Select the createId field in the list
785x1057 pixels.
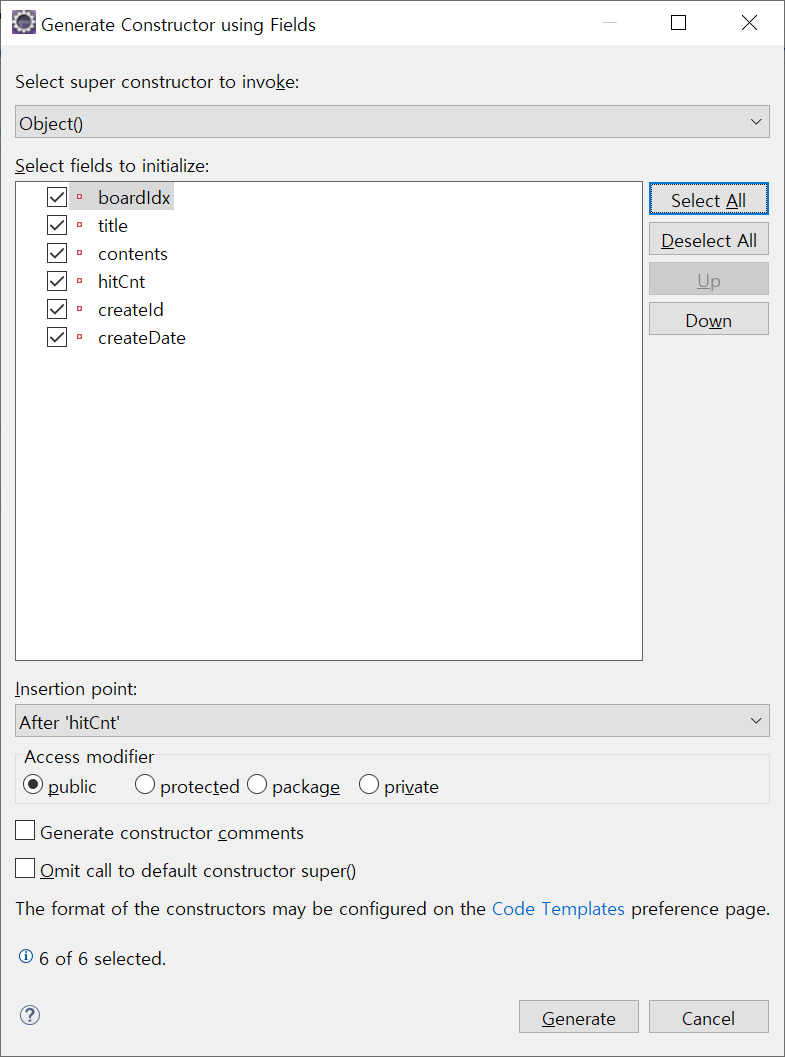coord(131,309)
